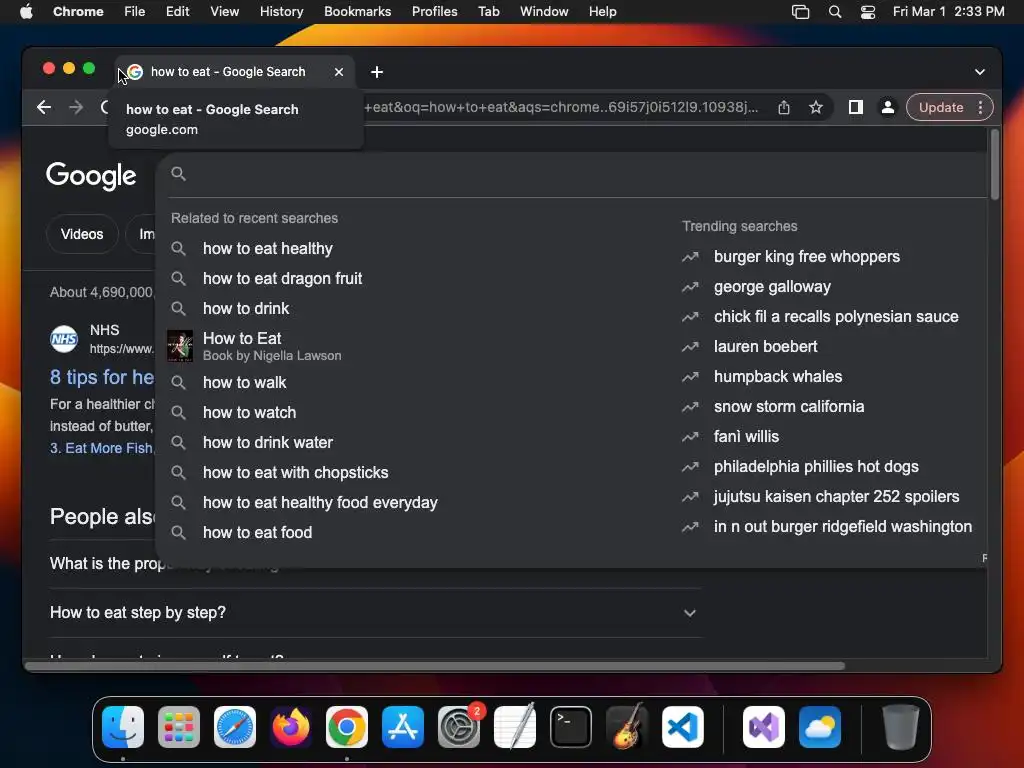This screenshot has width=1024, height=768.
Task: Open 'How to Eat' book thumbnail
Action: 180,346
